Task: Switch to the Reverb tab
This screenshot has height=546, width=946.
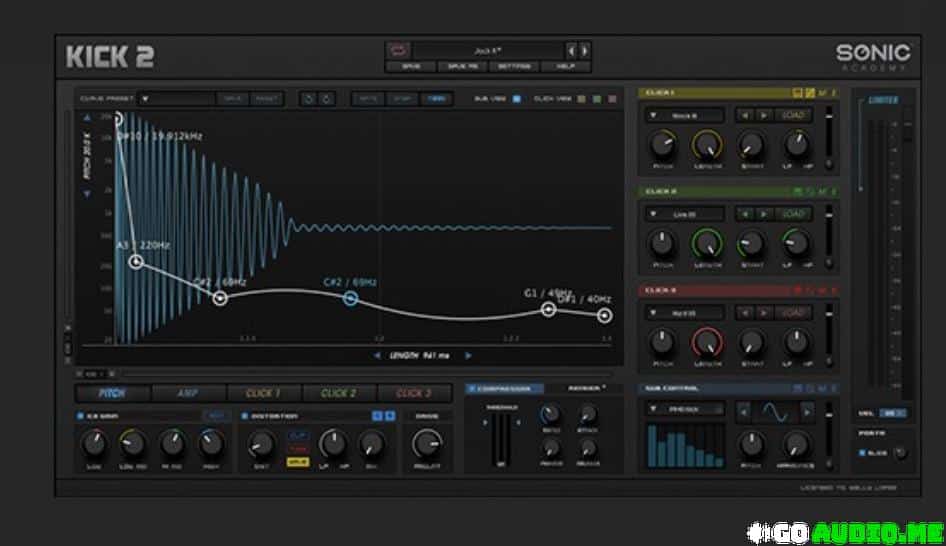Action: click(x=586, y=389)
